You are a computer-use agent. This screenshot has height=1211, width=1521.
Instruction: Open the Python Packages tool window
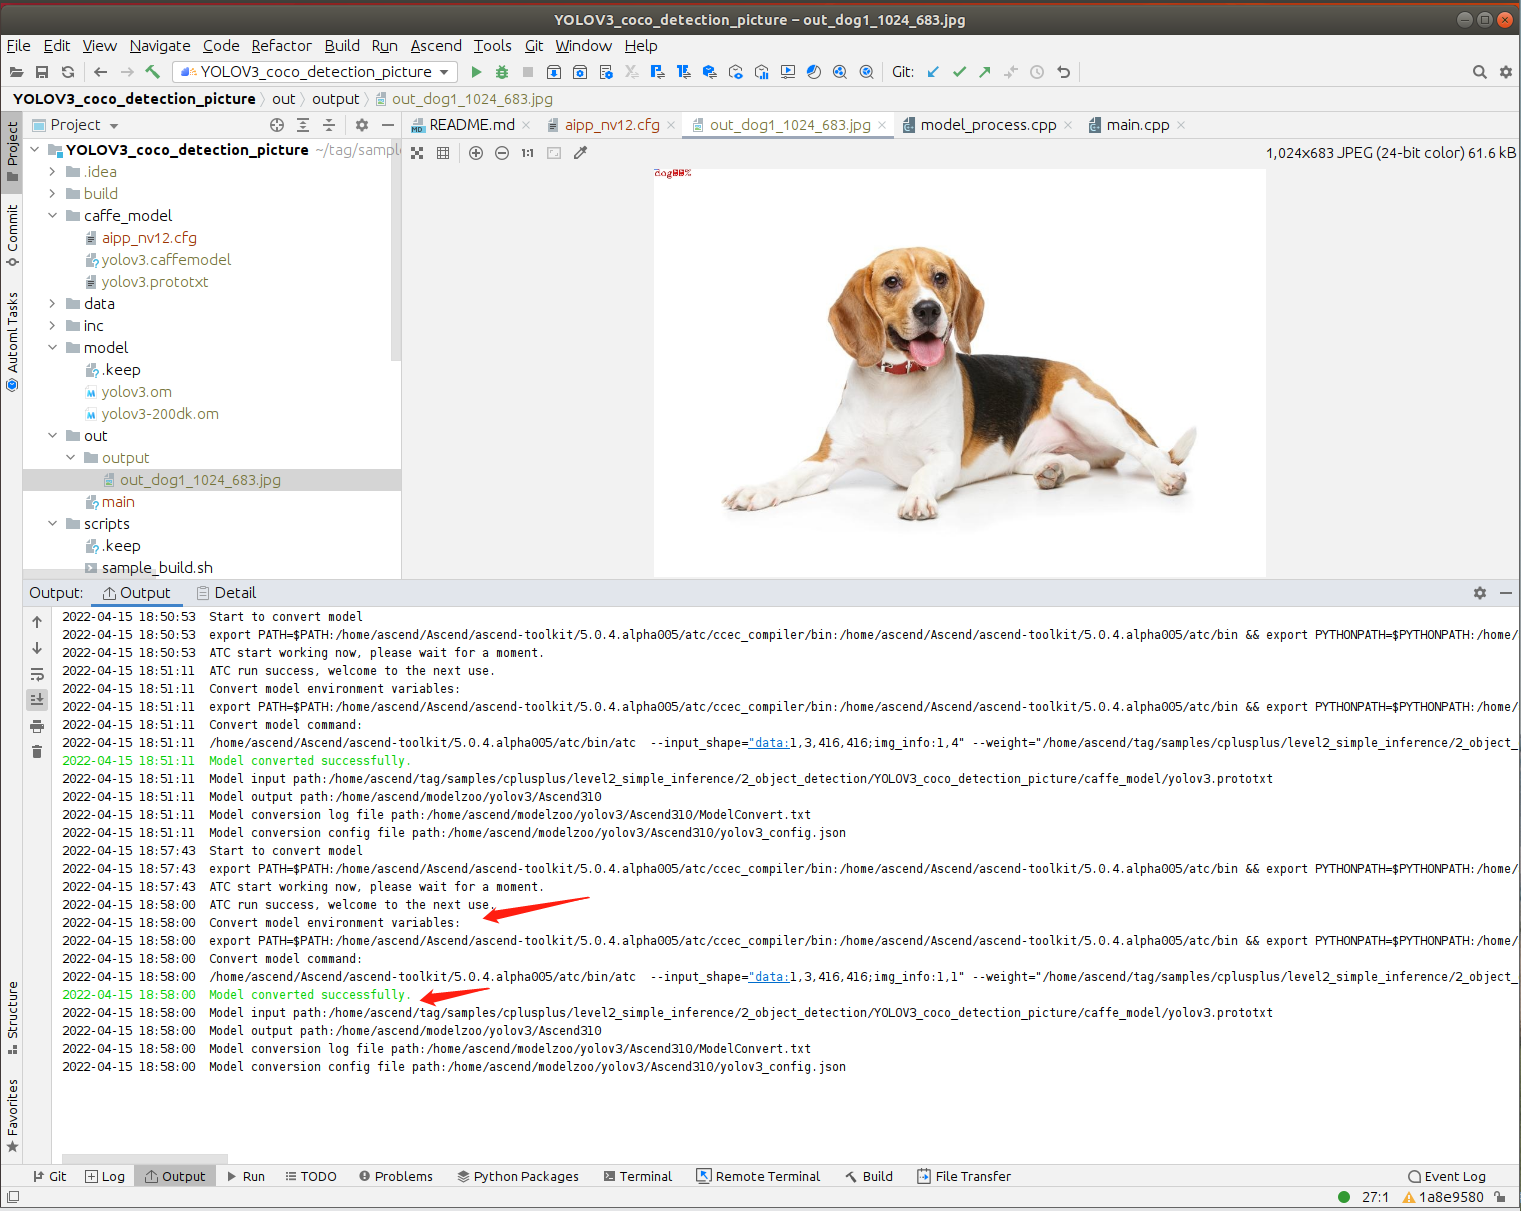click(x=518, y=1177)
